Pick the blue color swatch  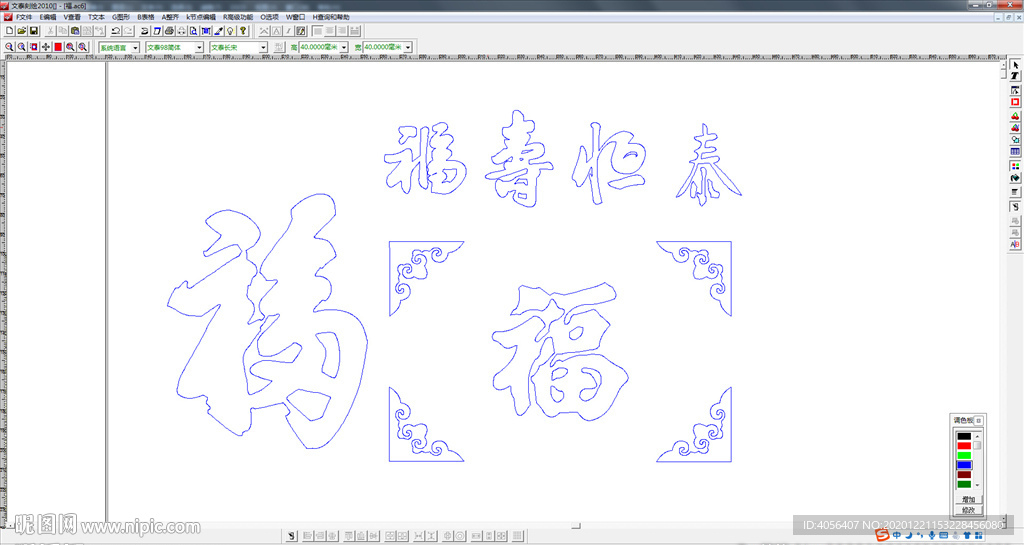(964, 465)
